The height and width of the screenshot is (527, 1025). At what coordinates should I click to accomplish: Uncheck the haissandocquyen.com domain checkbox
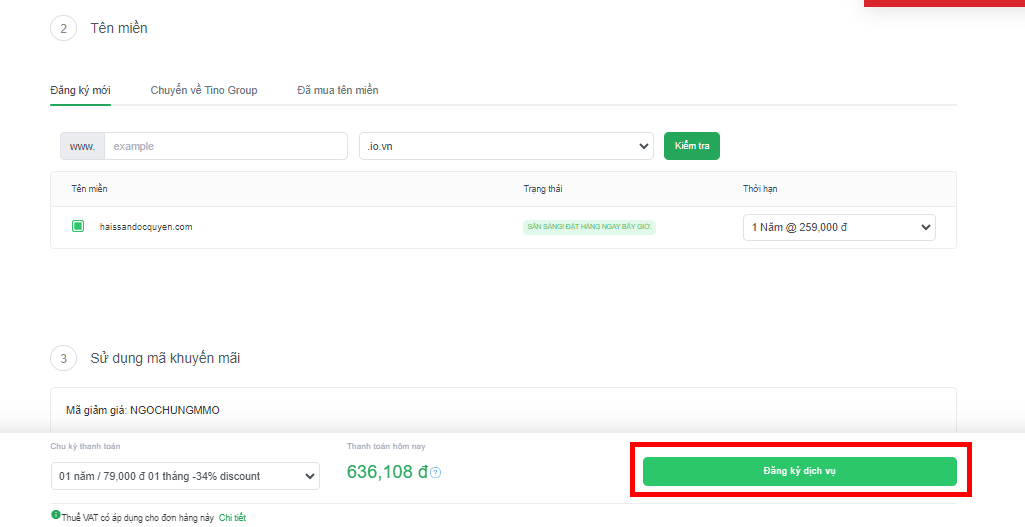(x=78, y=227)
